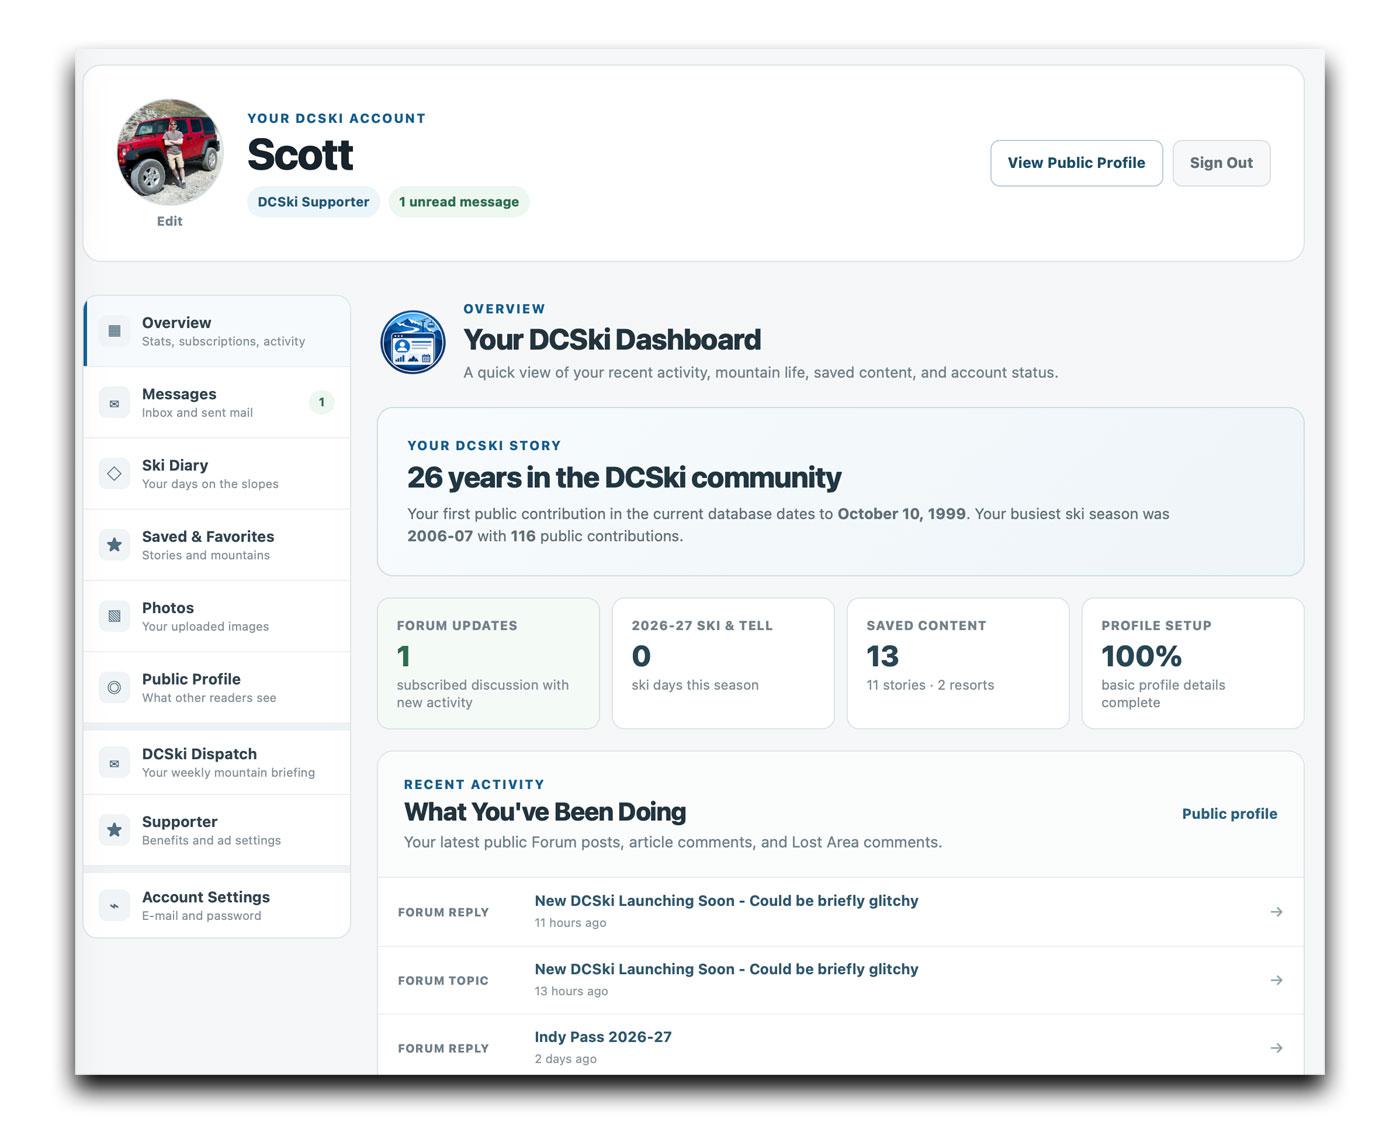Open the Public profile link in Recent Activity
Viewport: 1400px width, 1146px height.
(1229, 814)
